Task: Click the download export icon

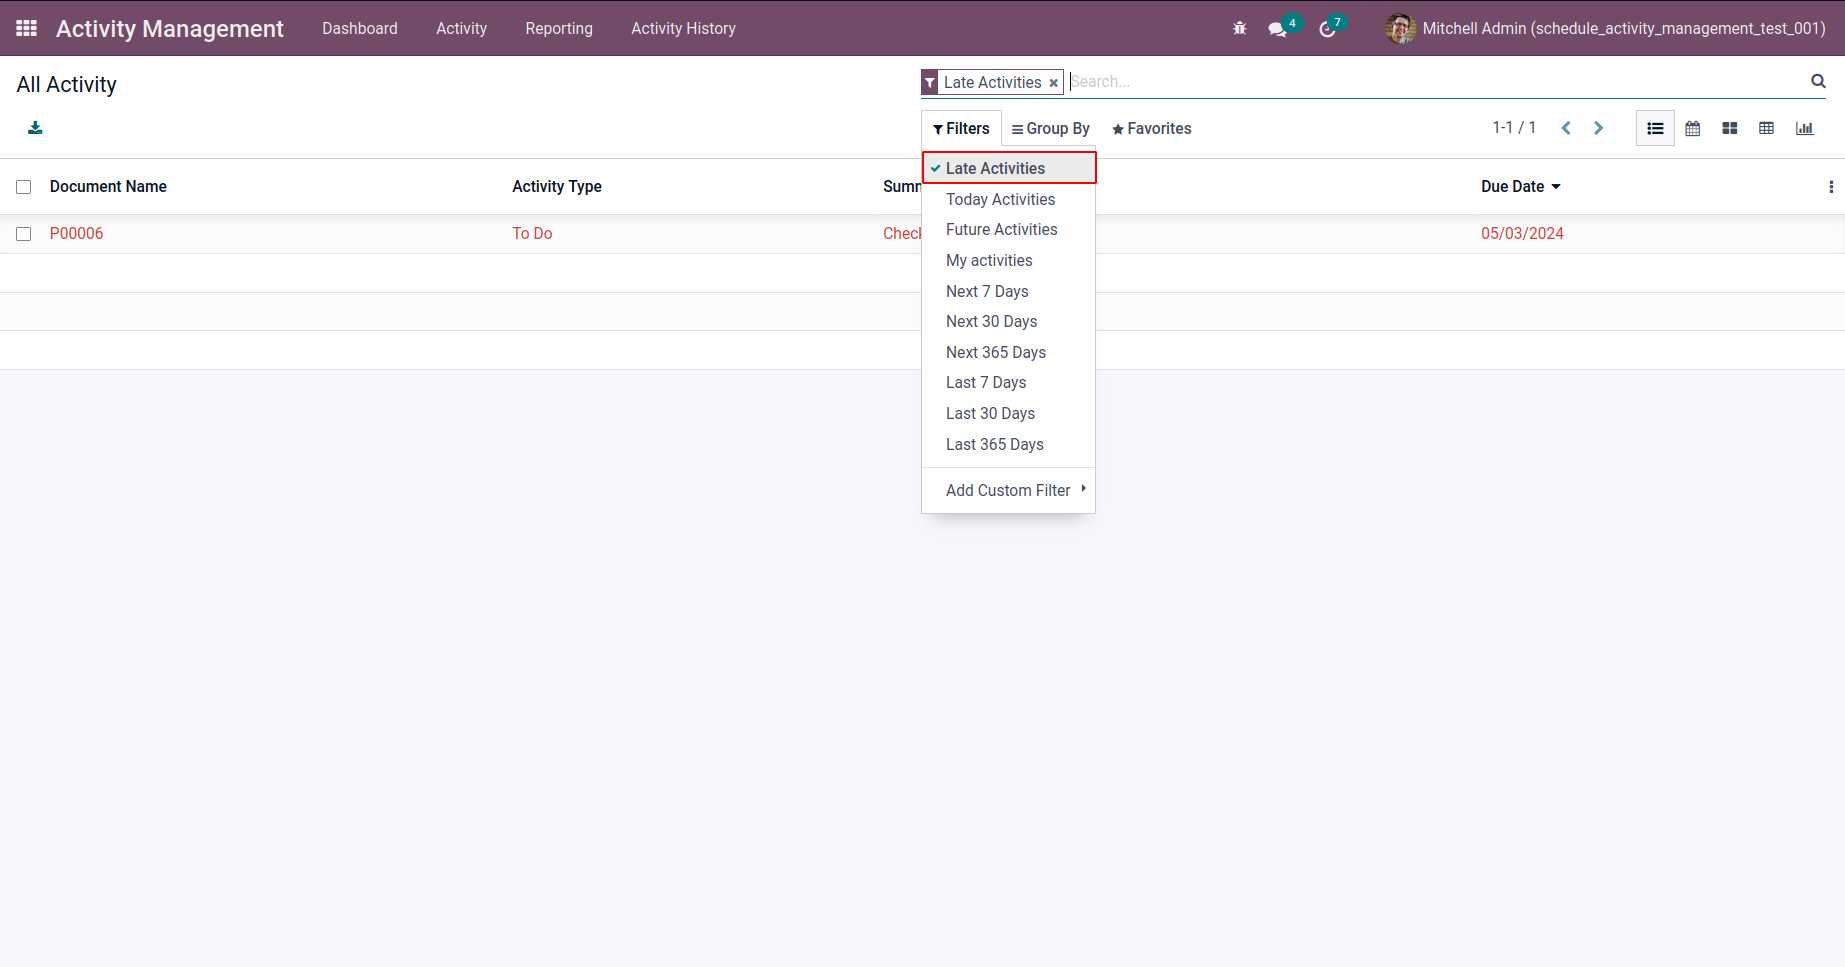Action: pyautogui.click(x=35, y=127)
